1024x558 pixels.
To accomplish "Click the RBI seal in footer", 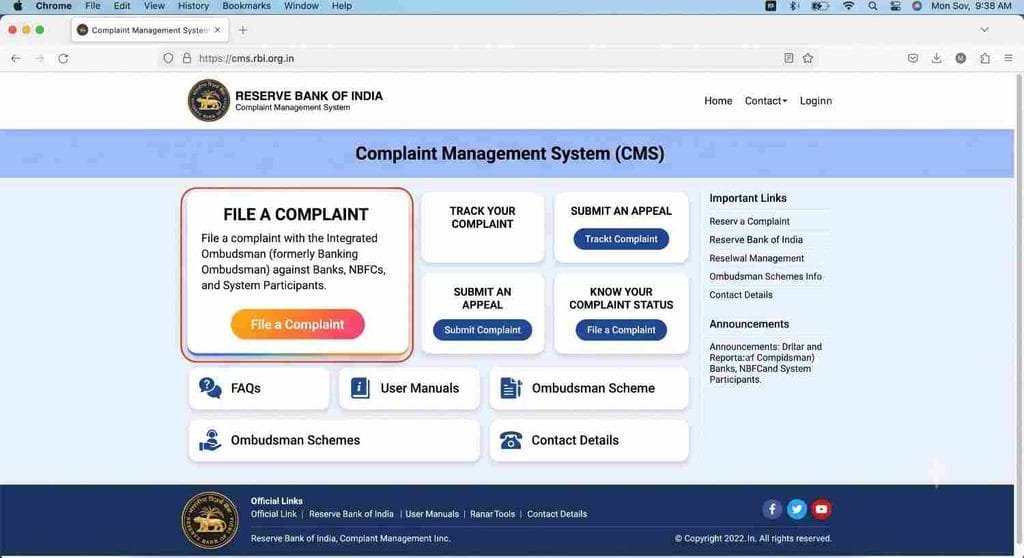I will coord(210,521).
